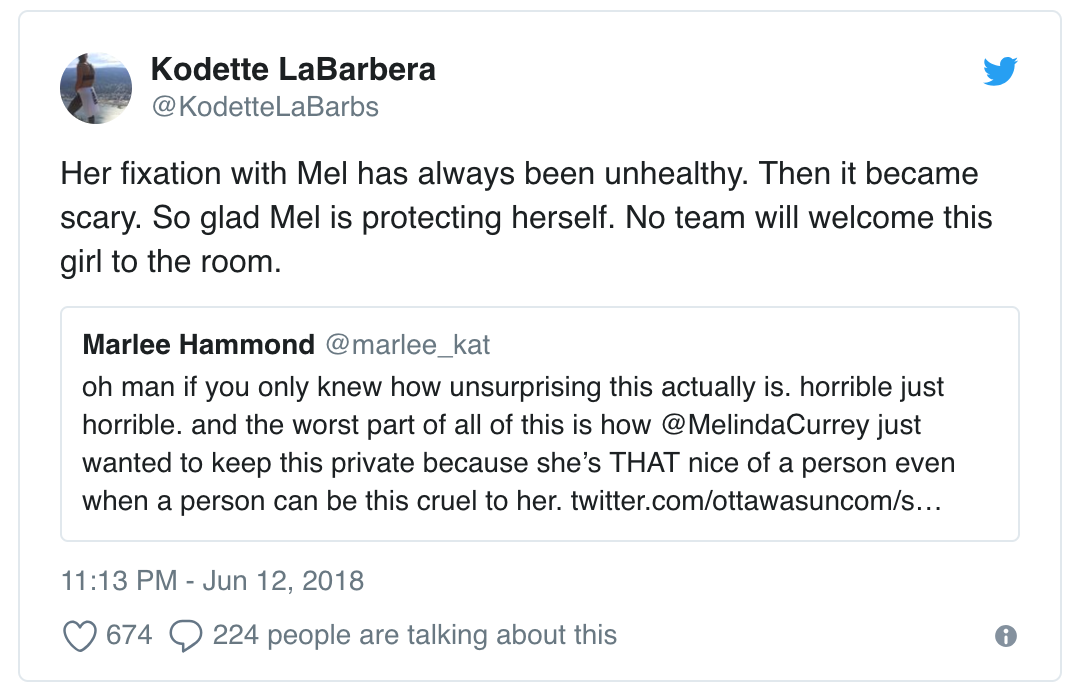Click 'wanted to keep this private' text
The image size is (1076, 696).
point(250,463)
